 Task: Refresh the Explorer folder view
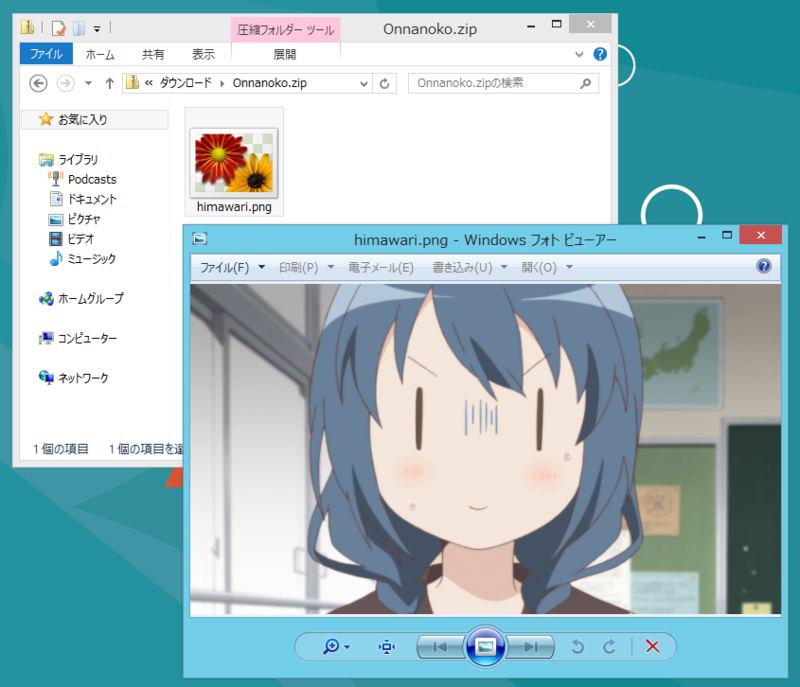coord(385,84)
